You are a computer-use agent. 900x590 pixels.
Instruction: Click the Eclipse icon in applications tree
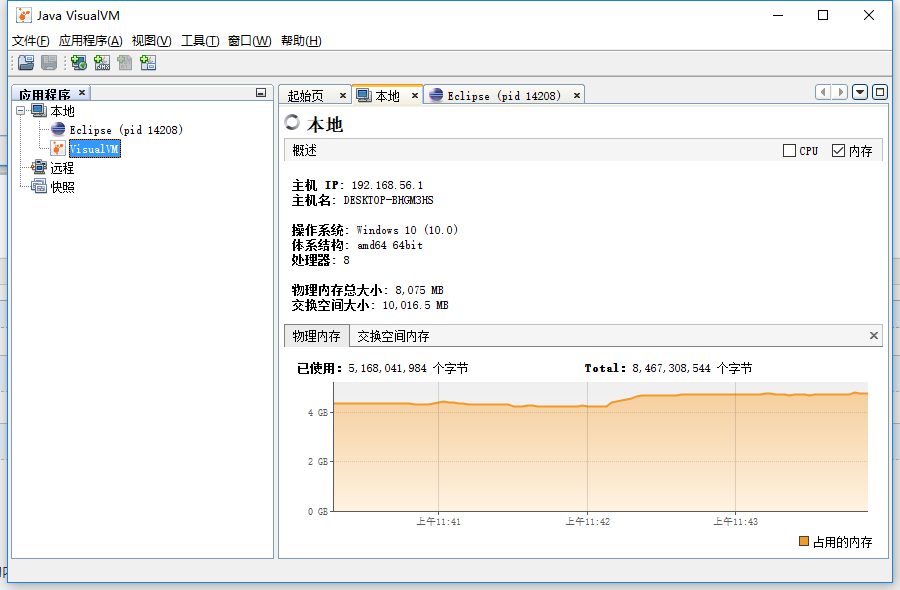(58, 129)
